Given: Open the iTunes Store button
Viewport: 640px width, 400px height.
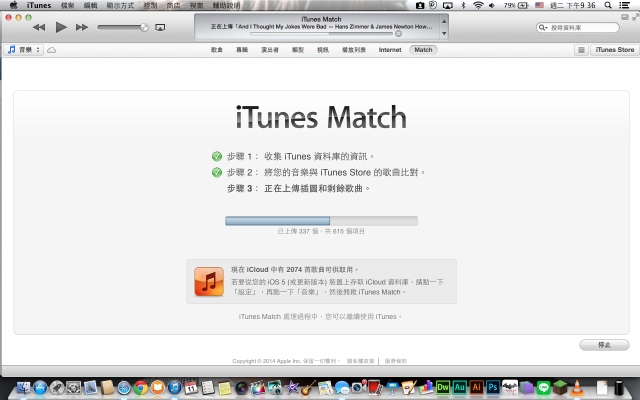Looking at the screenshot, I should pos(615,50).
